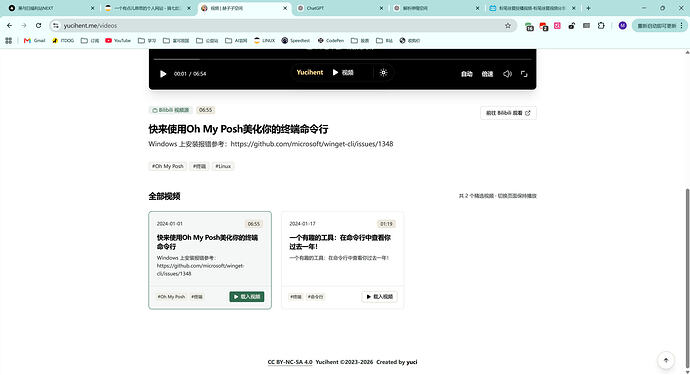Image resolution: width=690 pixels, height=375 pixels.
Task: Go back to top with the arrow button
Action: pos(666,360)
